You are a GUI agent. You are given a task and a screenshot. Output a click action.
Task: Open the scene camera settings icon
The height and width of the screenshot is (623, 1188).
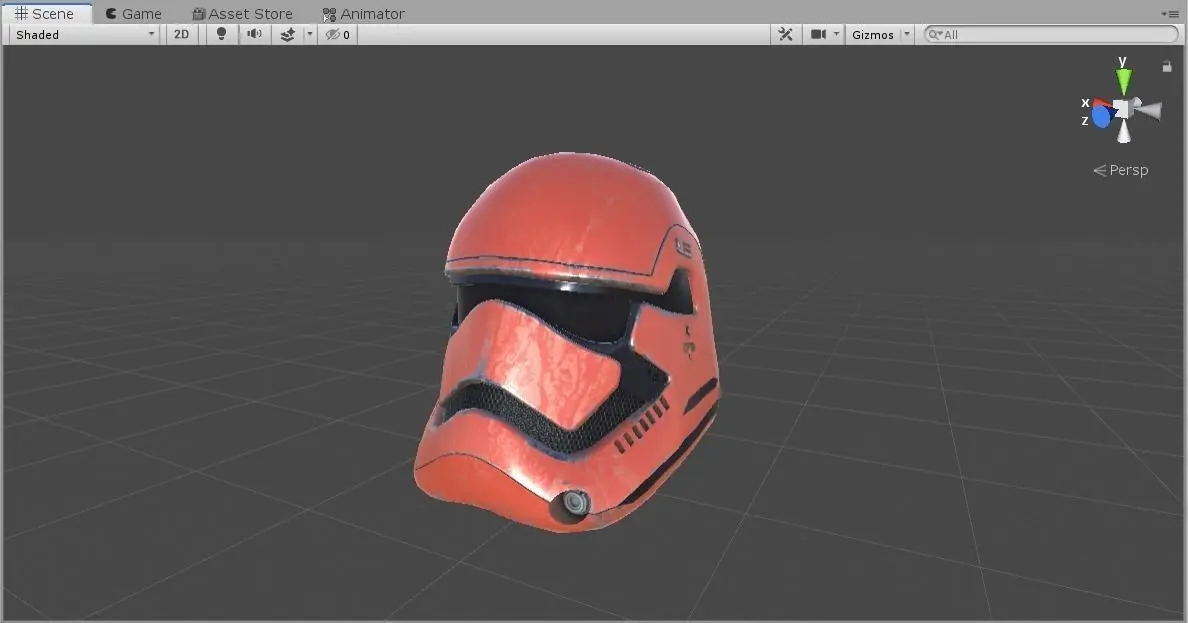pos(818,34)
